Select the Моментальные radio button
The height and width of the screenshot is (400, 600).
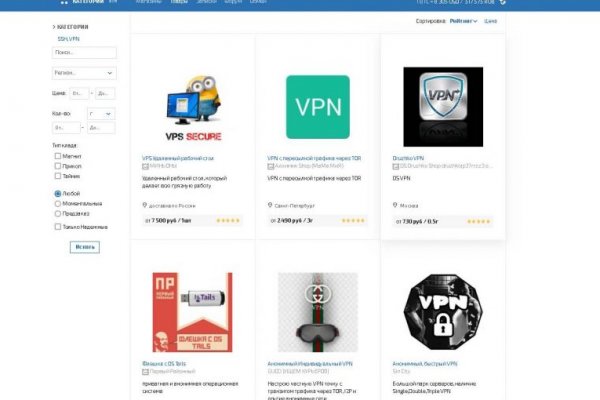coord(58,203)
